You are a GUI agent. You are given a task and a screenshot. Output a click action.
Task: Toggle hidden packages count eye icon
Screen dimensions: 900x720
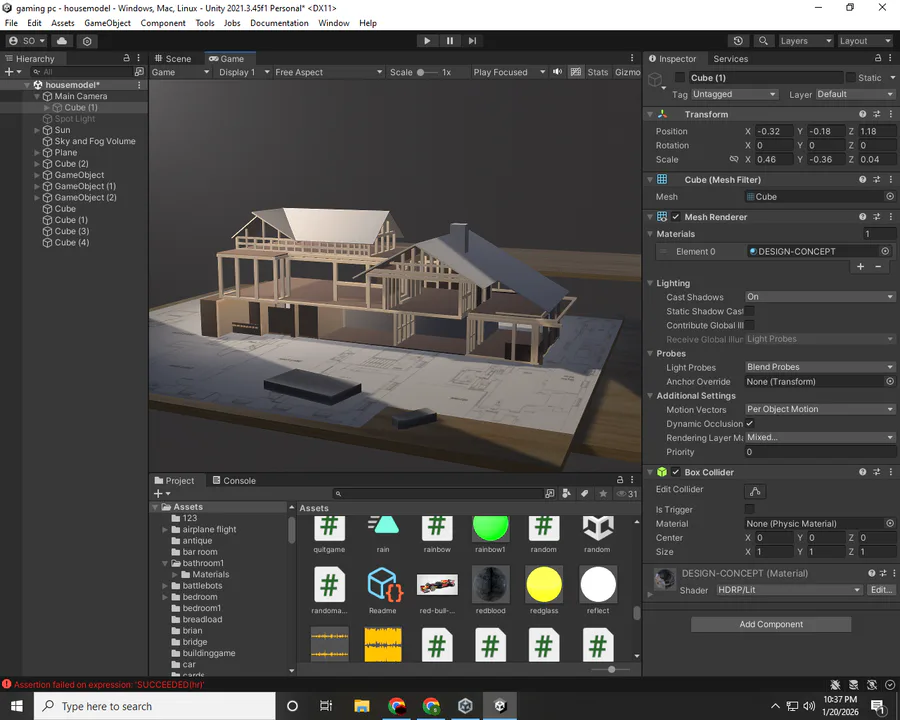627,494
